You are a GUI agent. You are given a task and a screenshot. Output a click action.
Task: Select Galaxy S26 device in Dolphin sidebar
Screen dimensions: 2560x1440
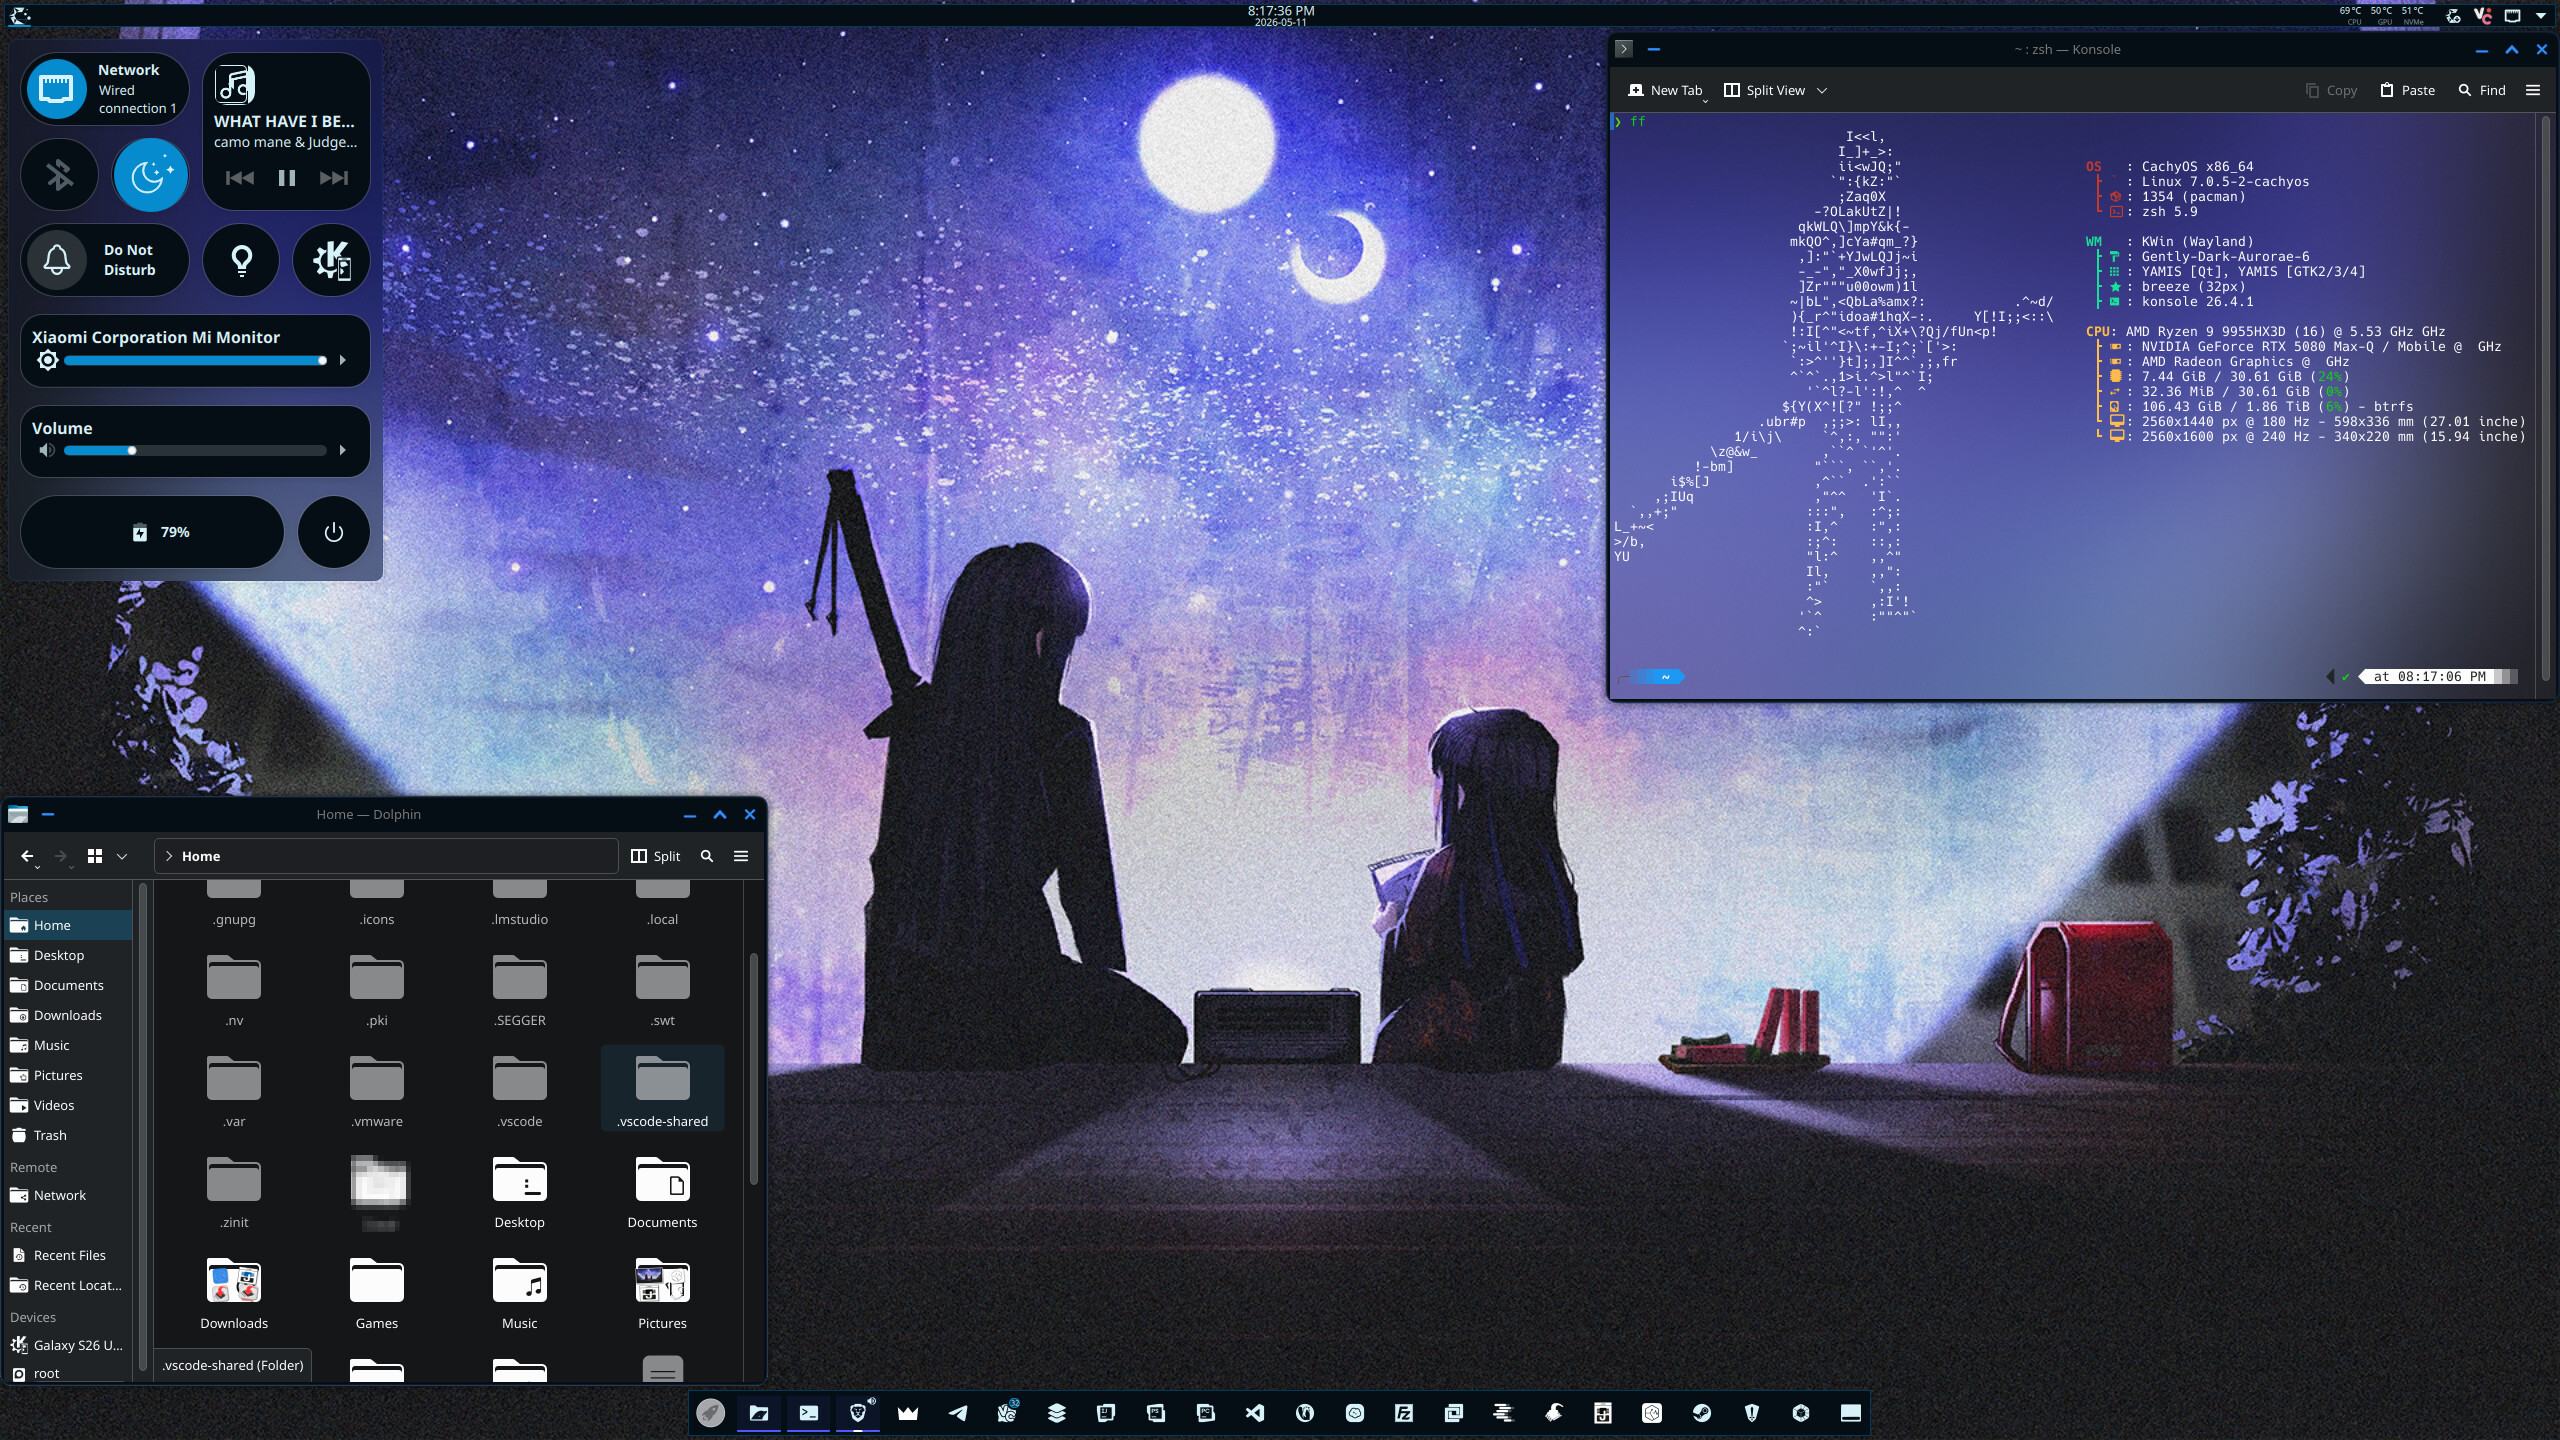coord(68,1345)
